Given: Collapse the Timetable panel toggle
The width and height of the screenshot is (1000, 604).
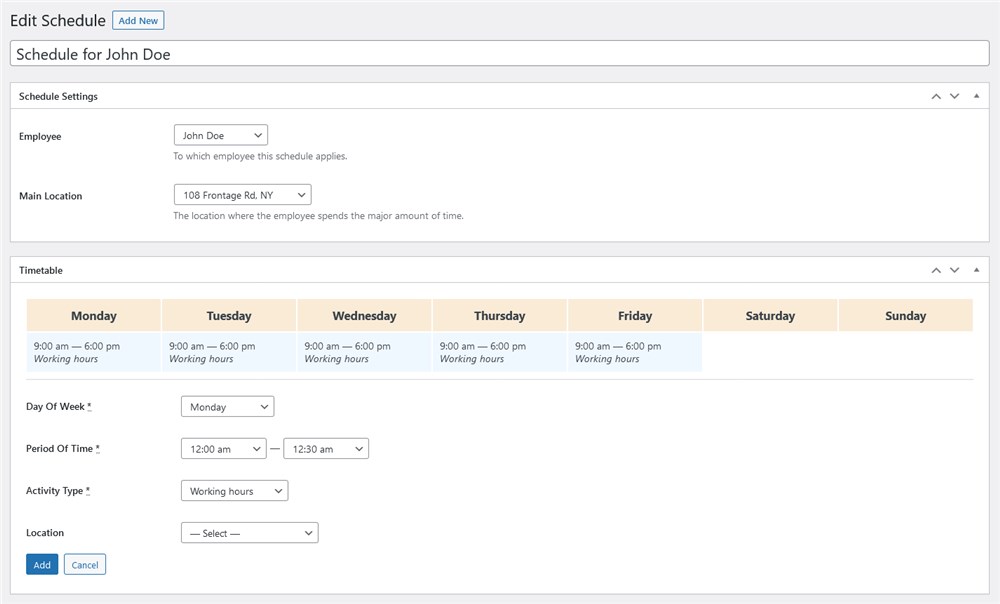Looking at the screenshot, I should click(976, 270).
